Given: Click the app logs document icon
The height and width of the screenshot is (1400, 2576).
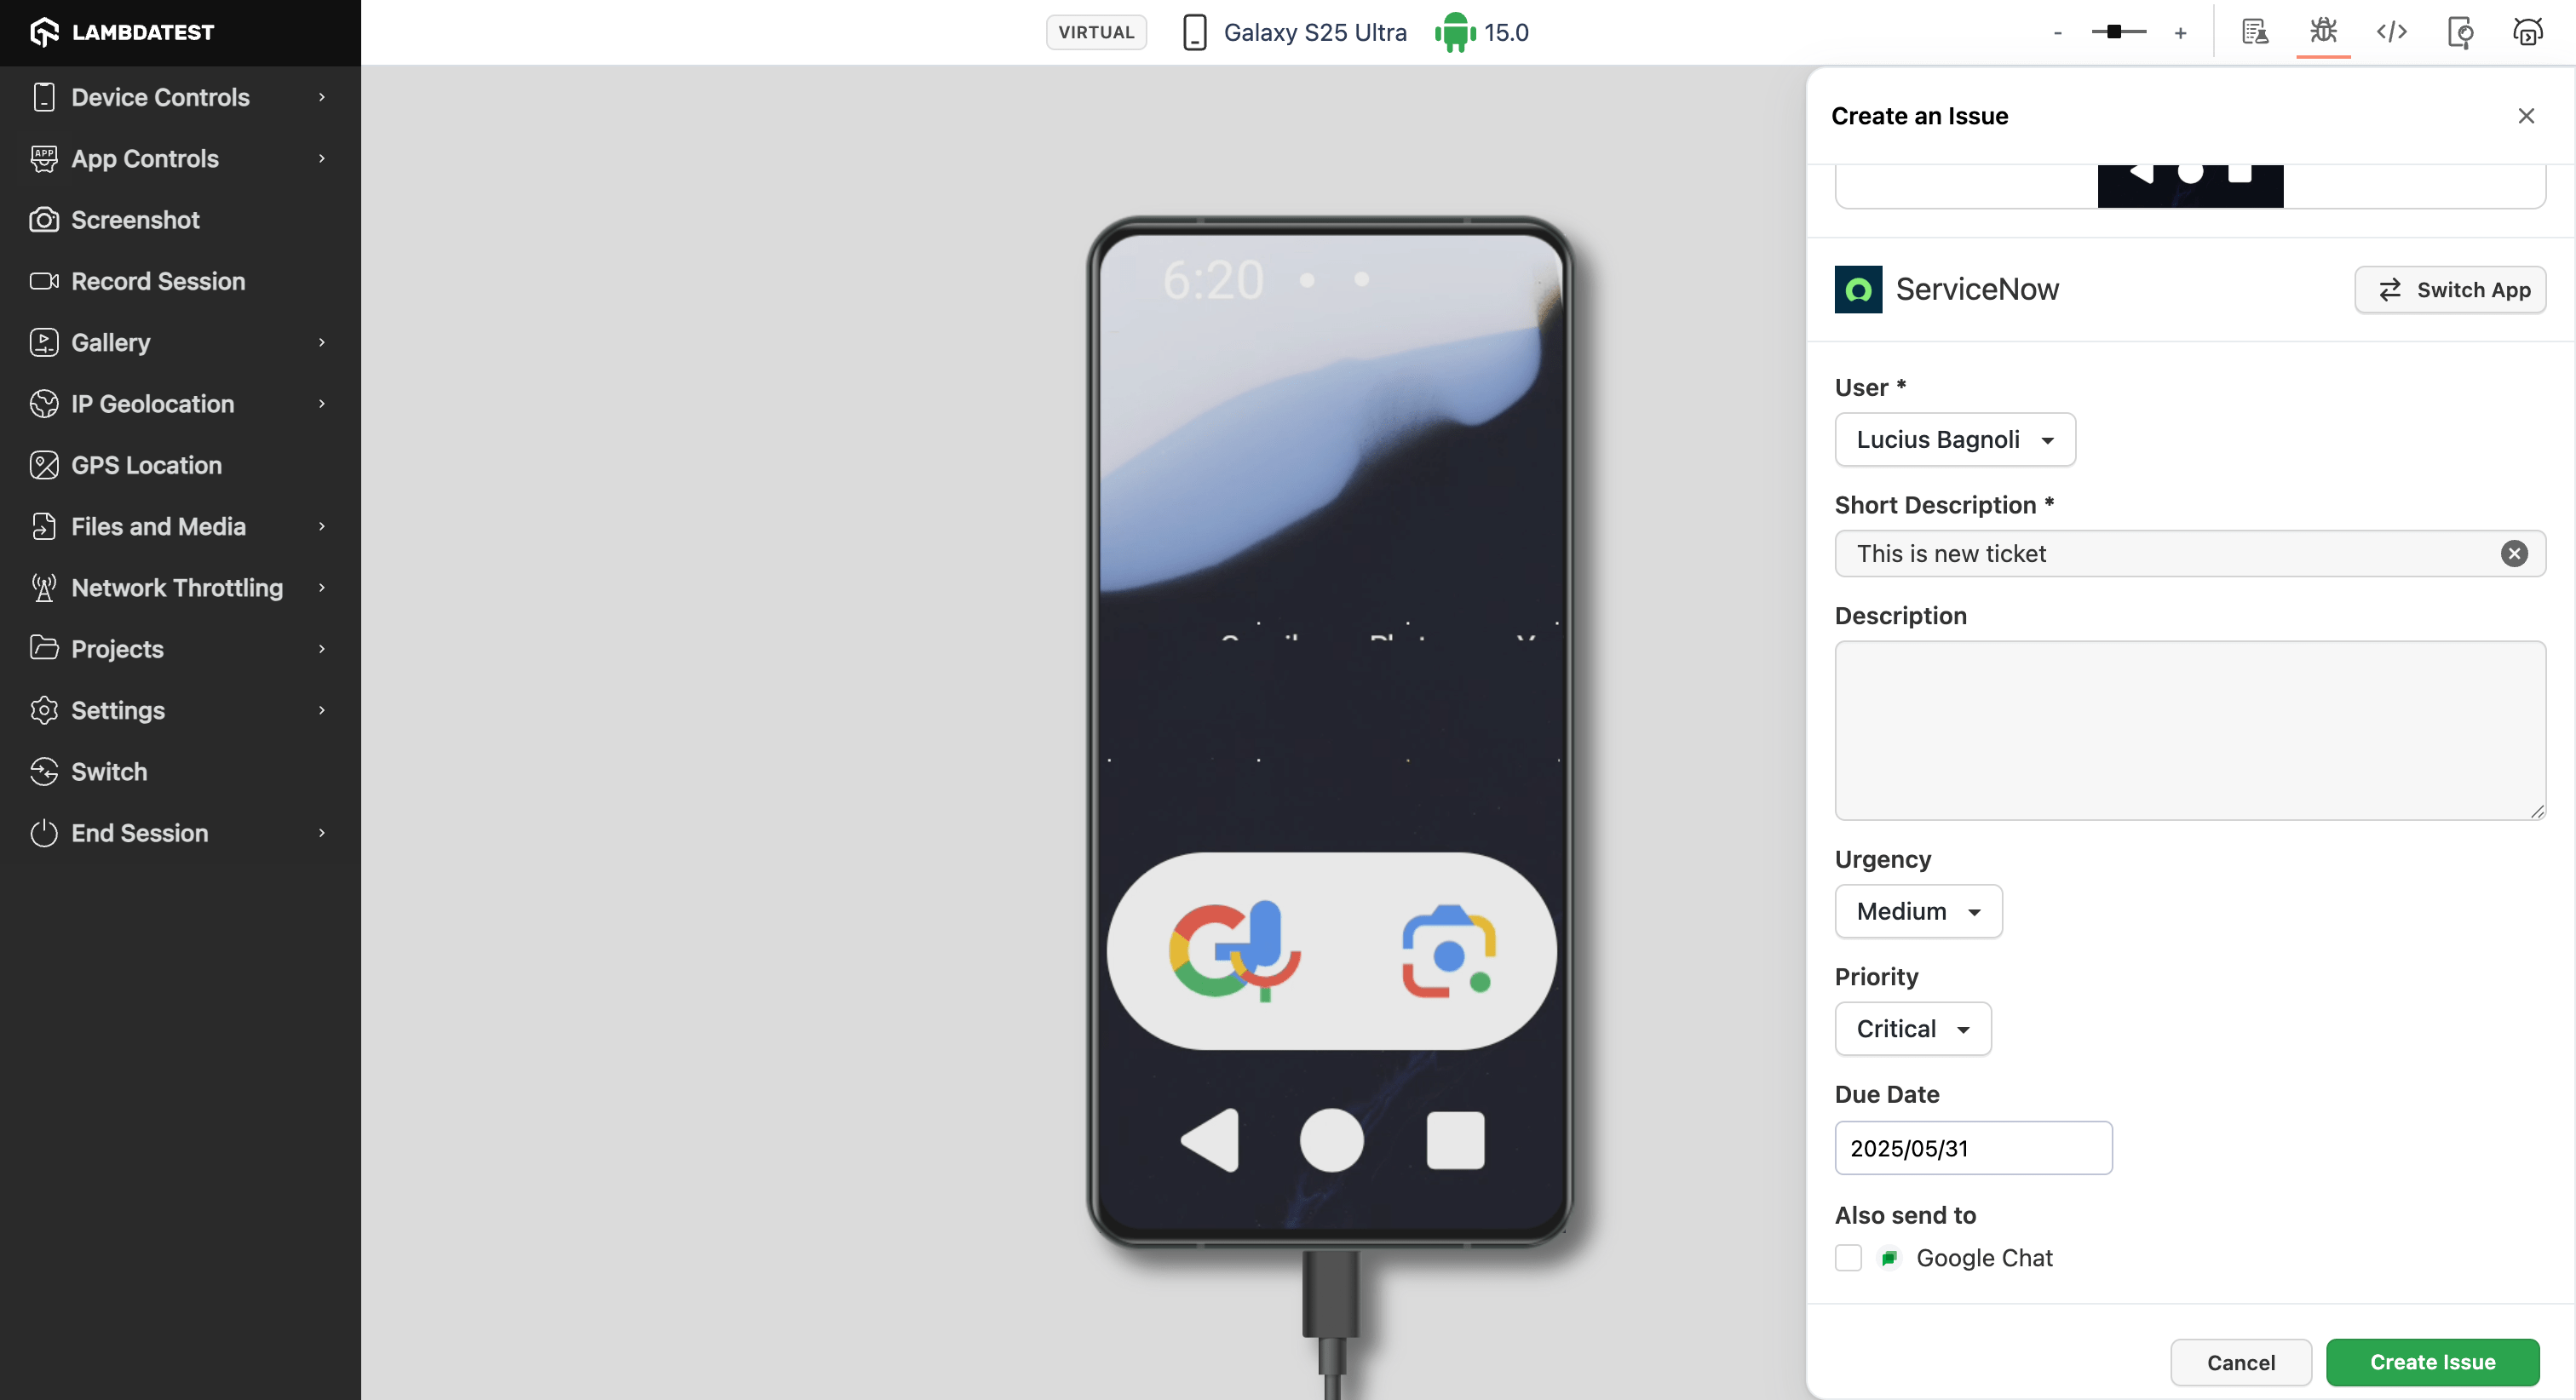Looking at the screenshot, I should pos(2254,32).
